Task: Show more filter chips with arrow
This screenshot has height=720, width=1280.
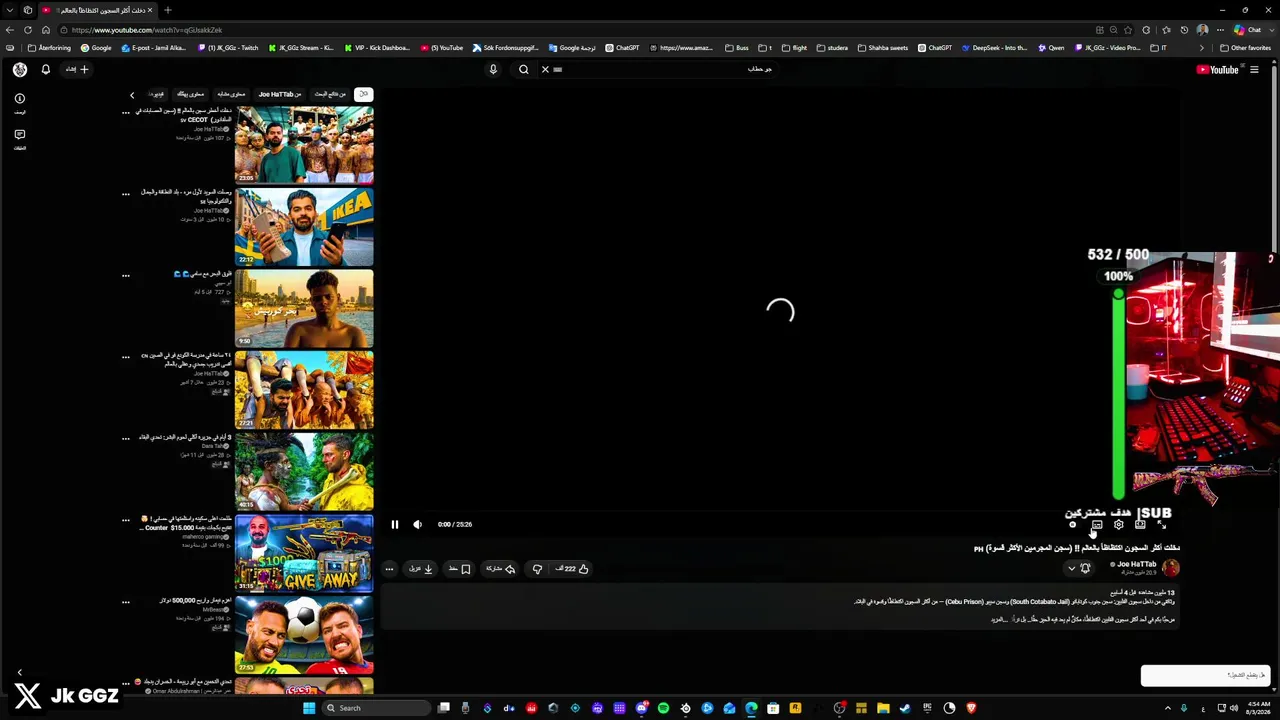Action: (x=132, y=95)
